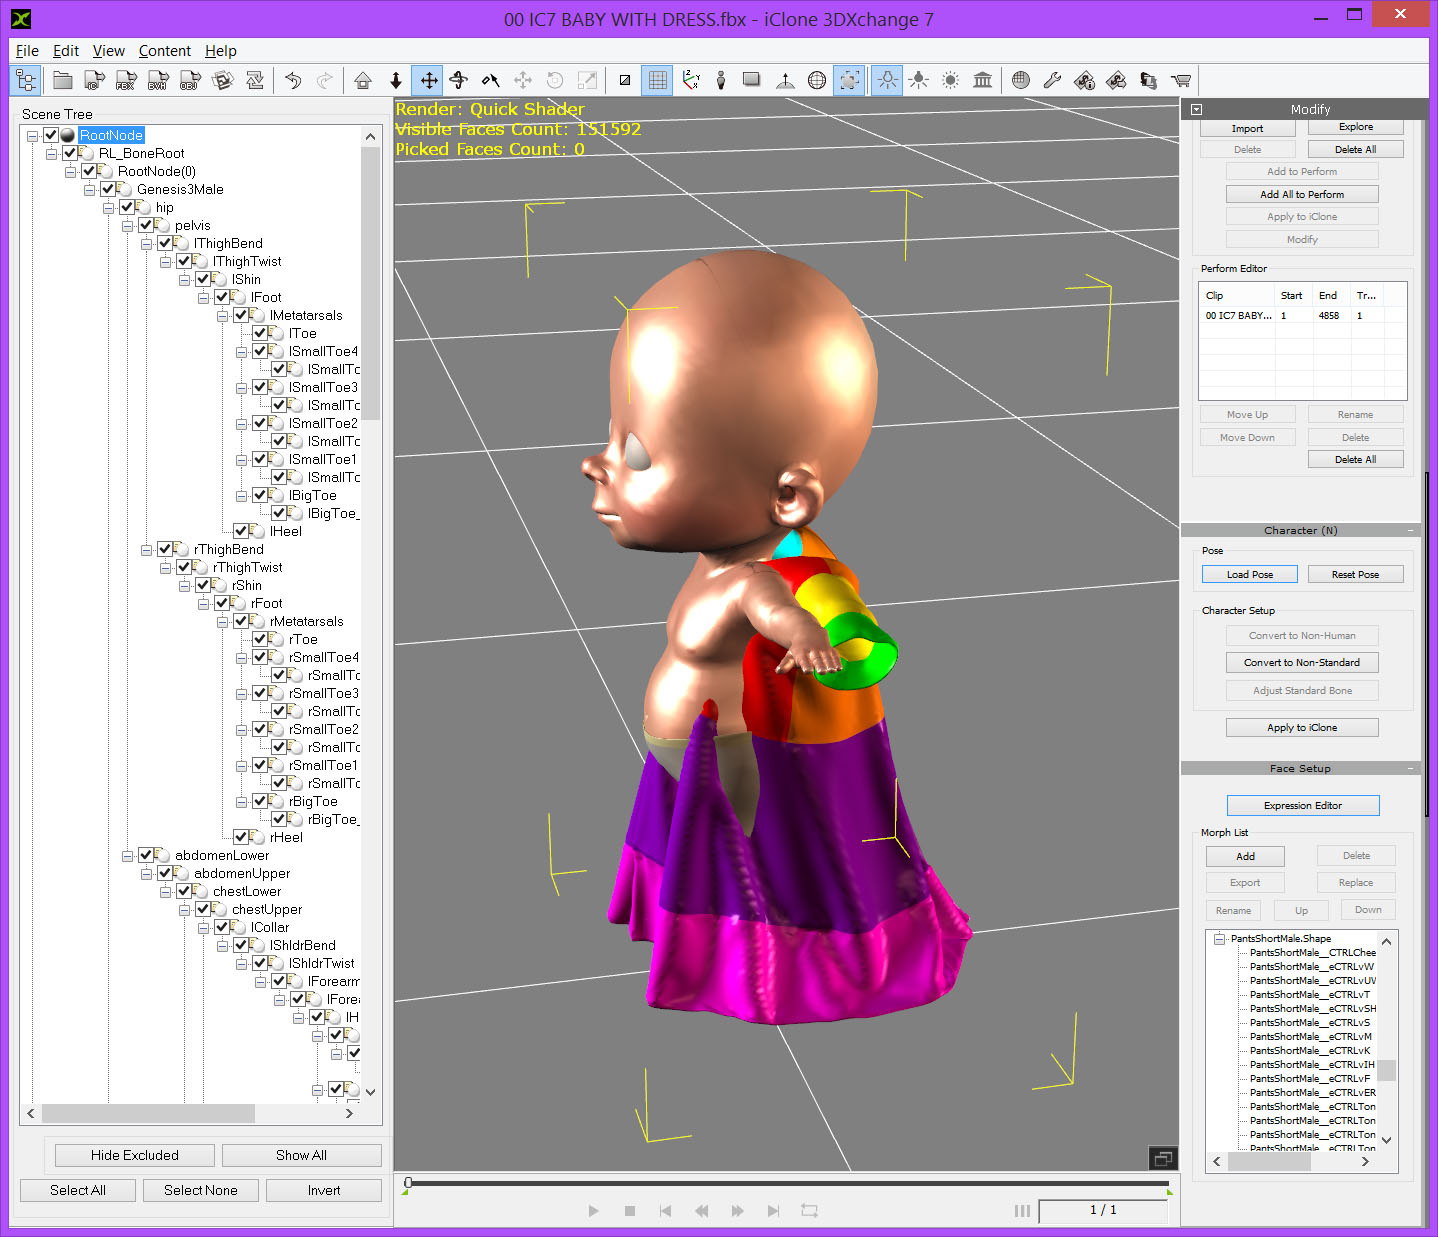1438x1237 pixels.
Task: Uncheck the rShin checkbox
Action: click(202, 585)
